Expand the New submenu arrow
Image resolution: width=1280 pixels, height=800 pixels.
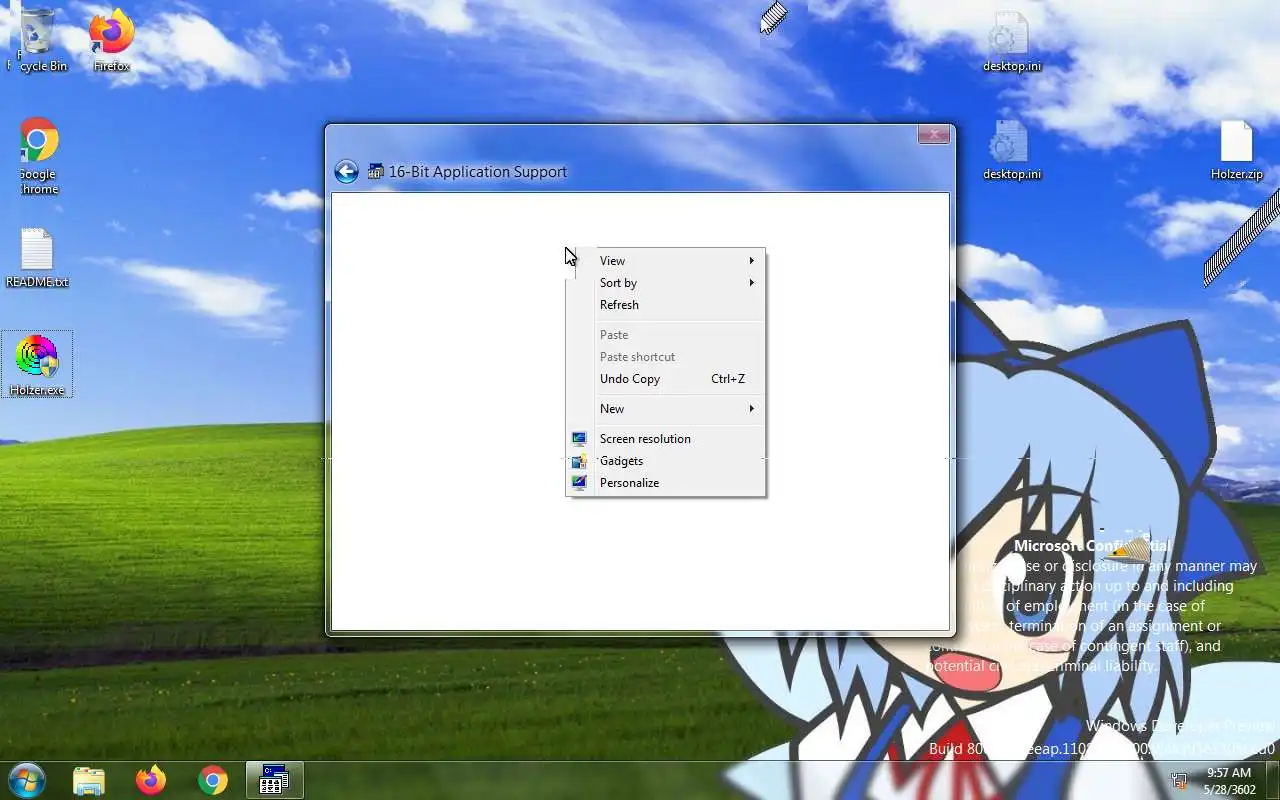point(752,409)
